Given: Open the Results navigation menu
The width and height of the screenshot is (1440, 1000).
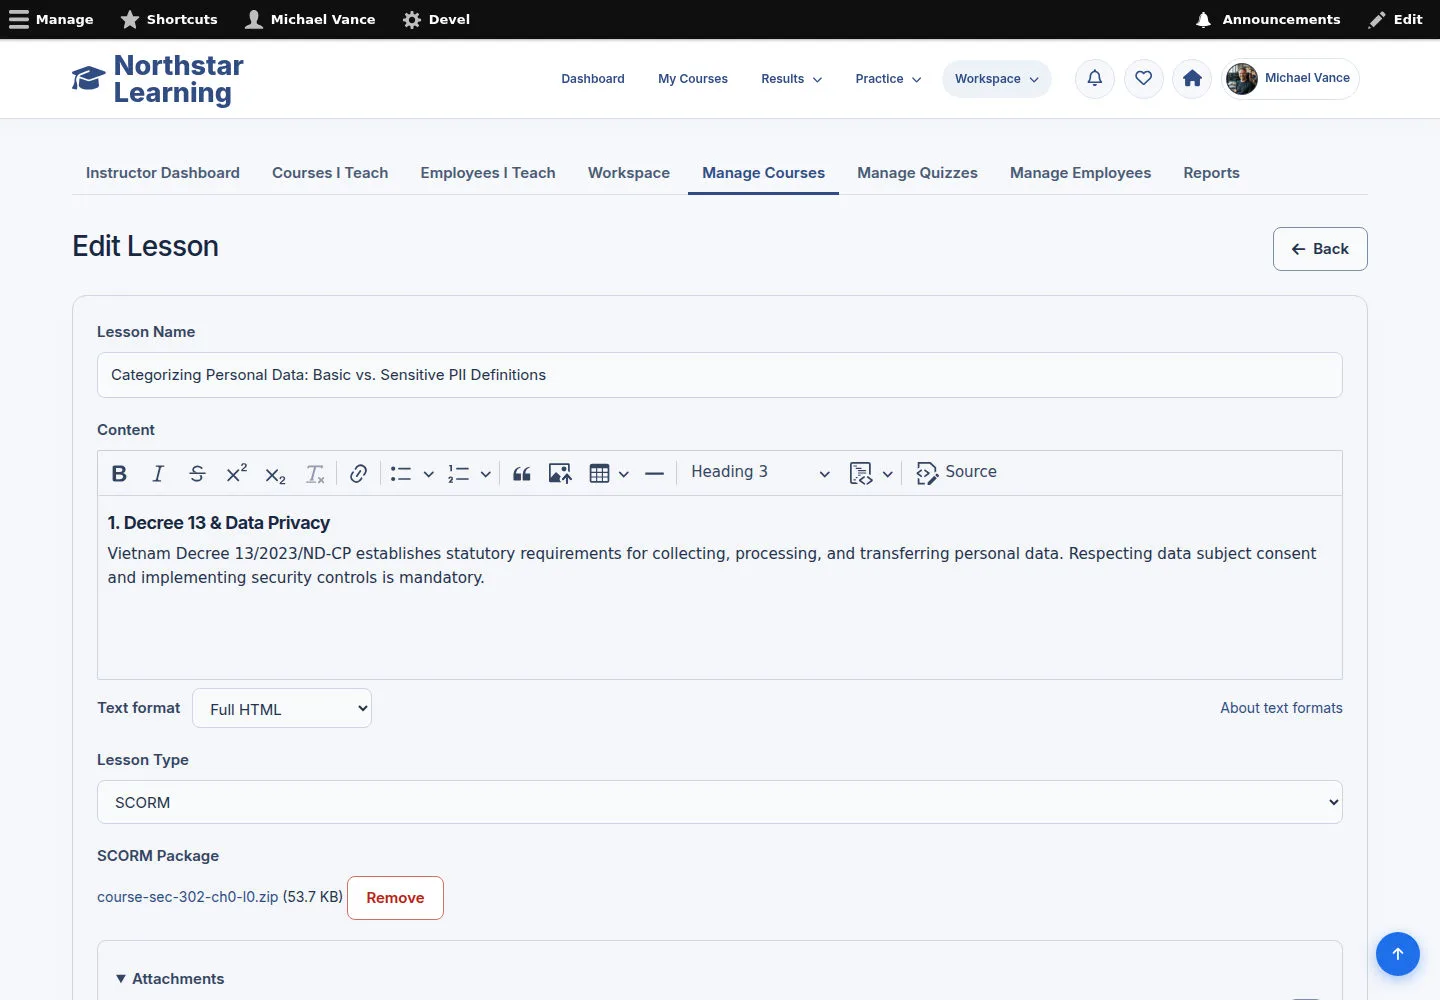Looking at the screenshot, I should coord(791,79).
